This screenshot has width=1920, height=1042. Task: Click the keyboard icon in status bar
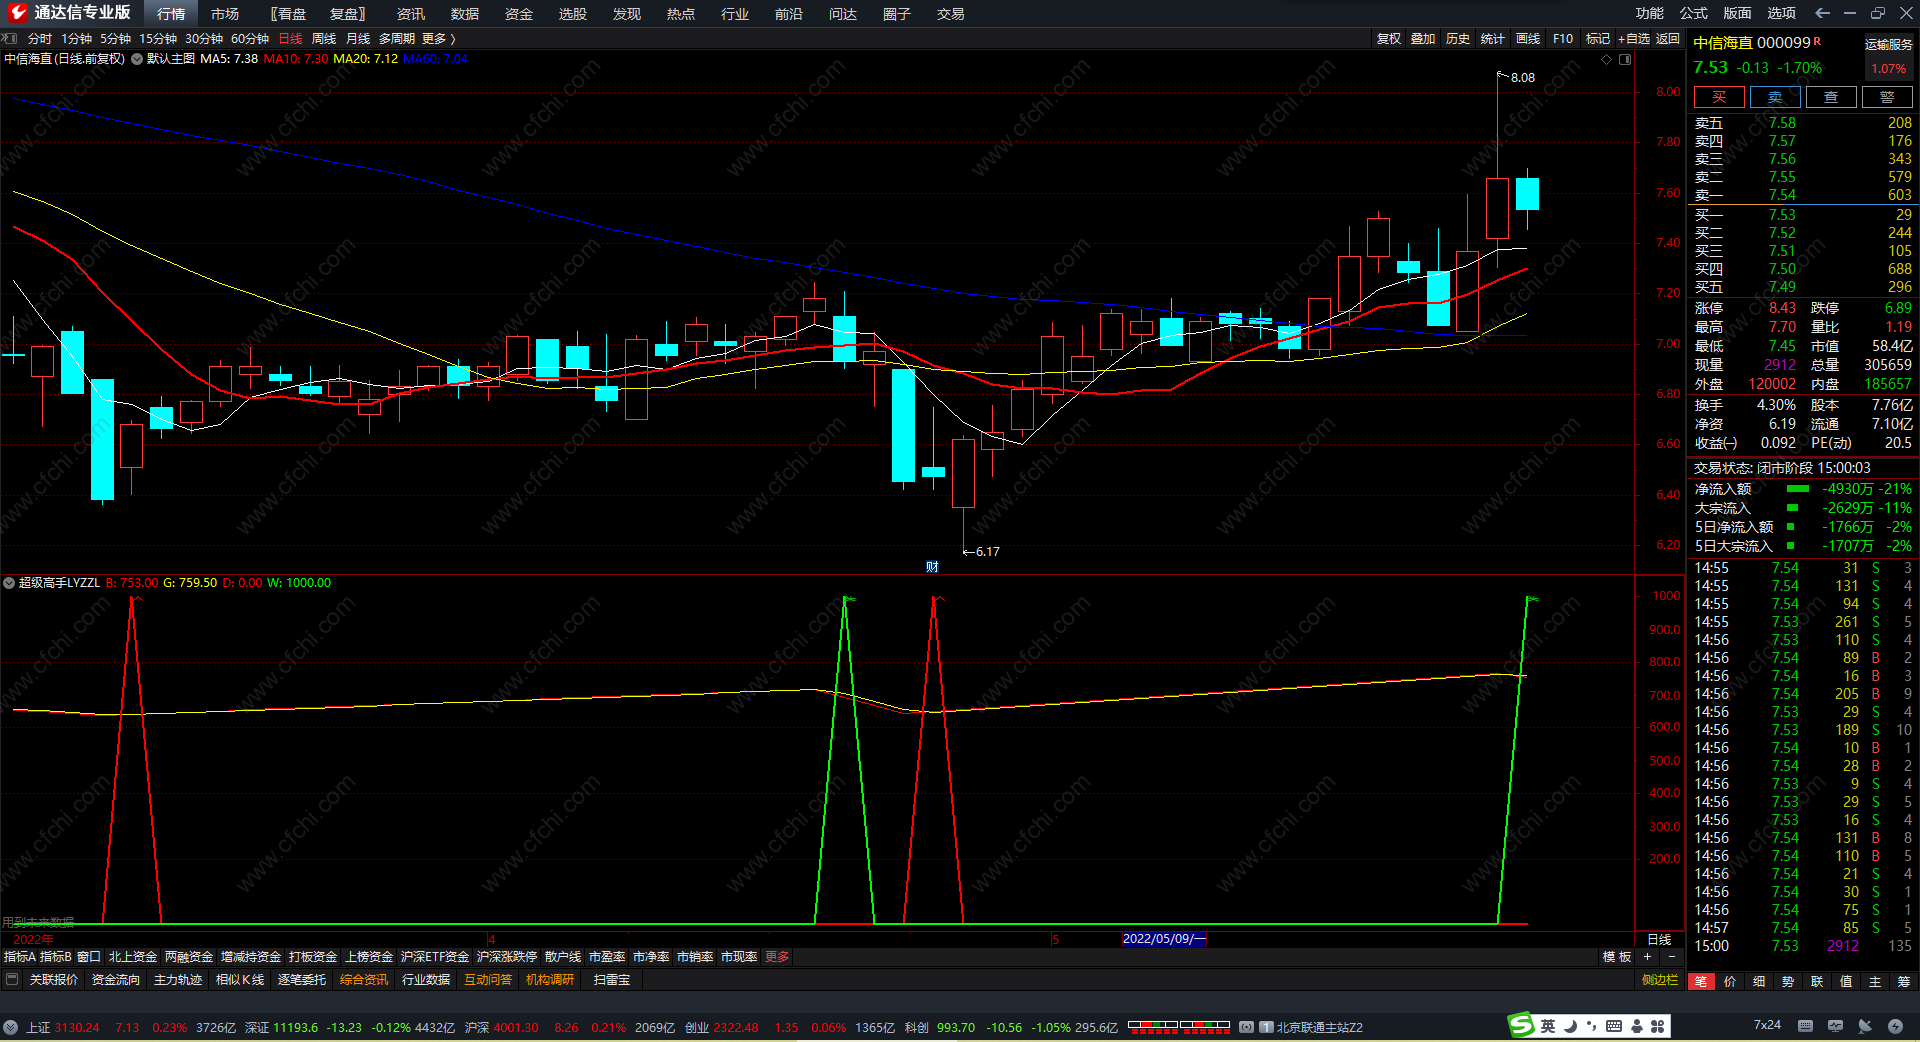coord(1805,1026)
